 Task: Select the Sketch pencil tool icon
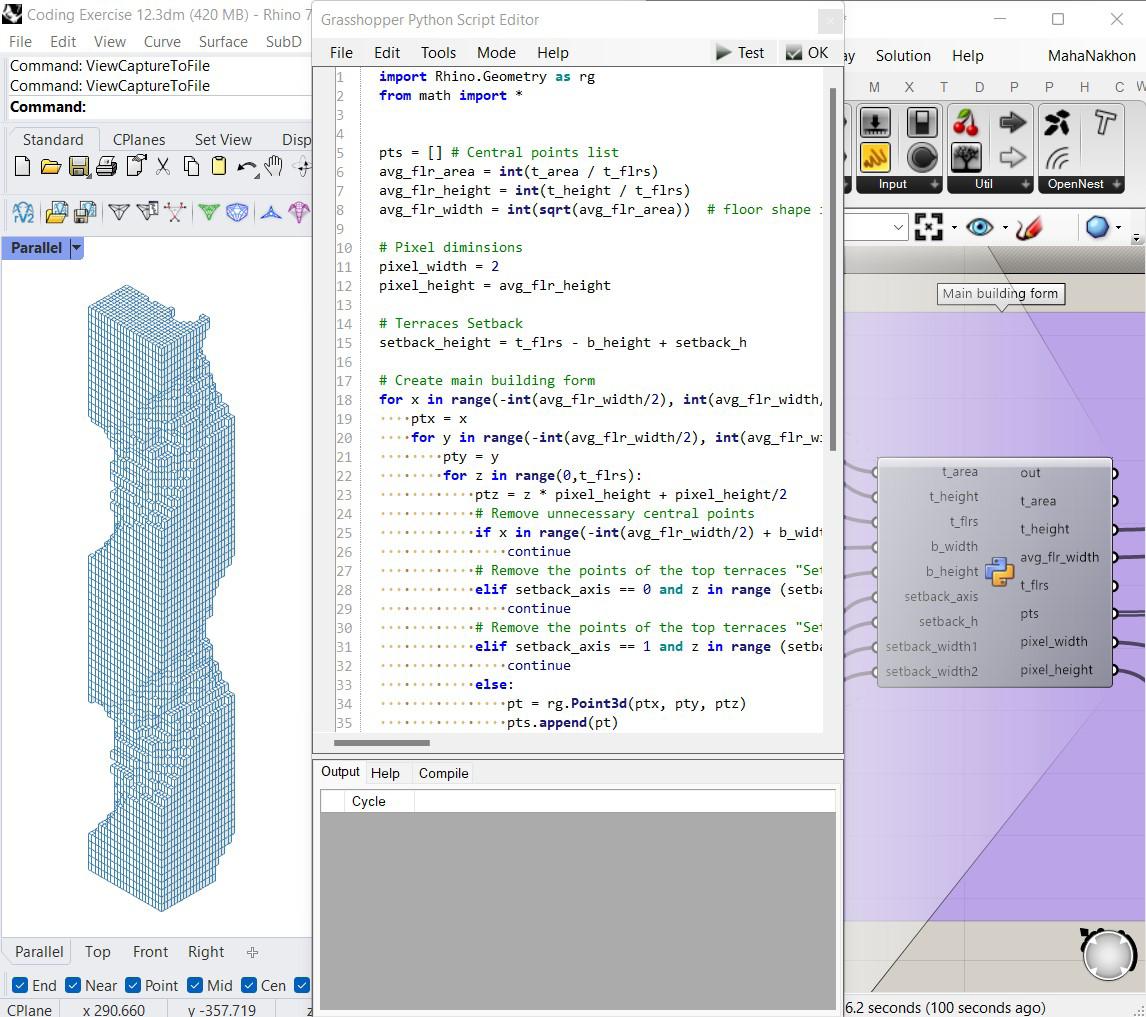click(1028, 228)
